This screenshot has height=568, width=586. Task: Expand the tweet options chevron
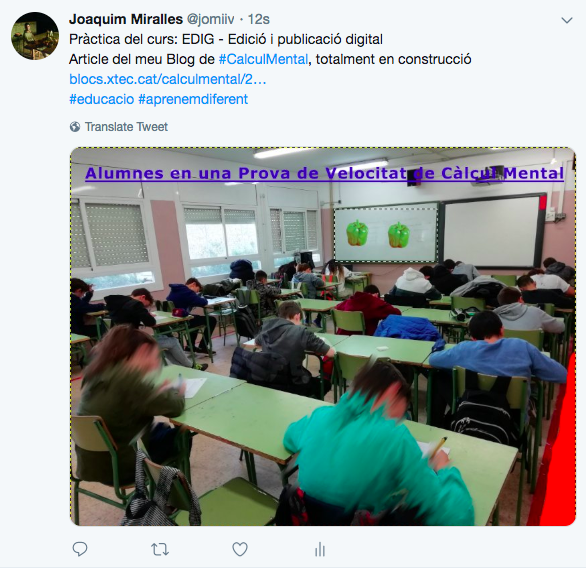(567, 20)
